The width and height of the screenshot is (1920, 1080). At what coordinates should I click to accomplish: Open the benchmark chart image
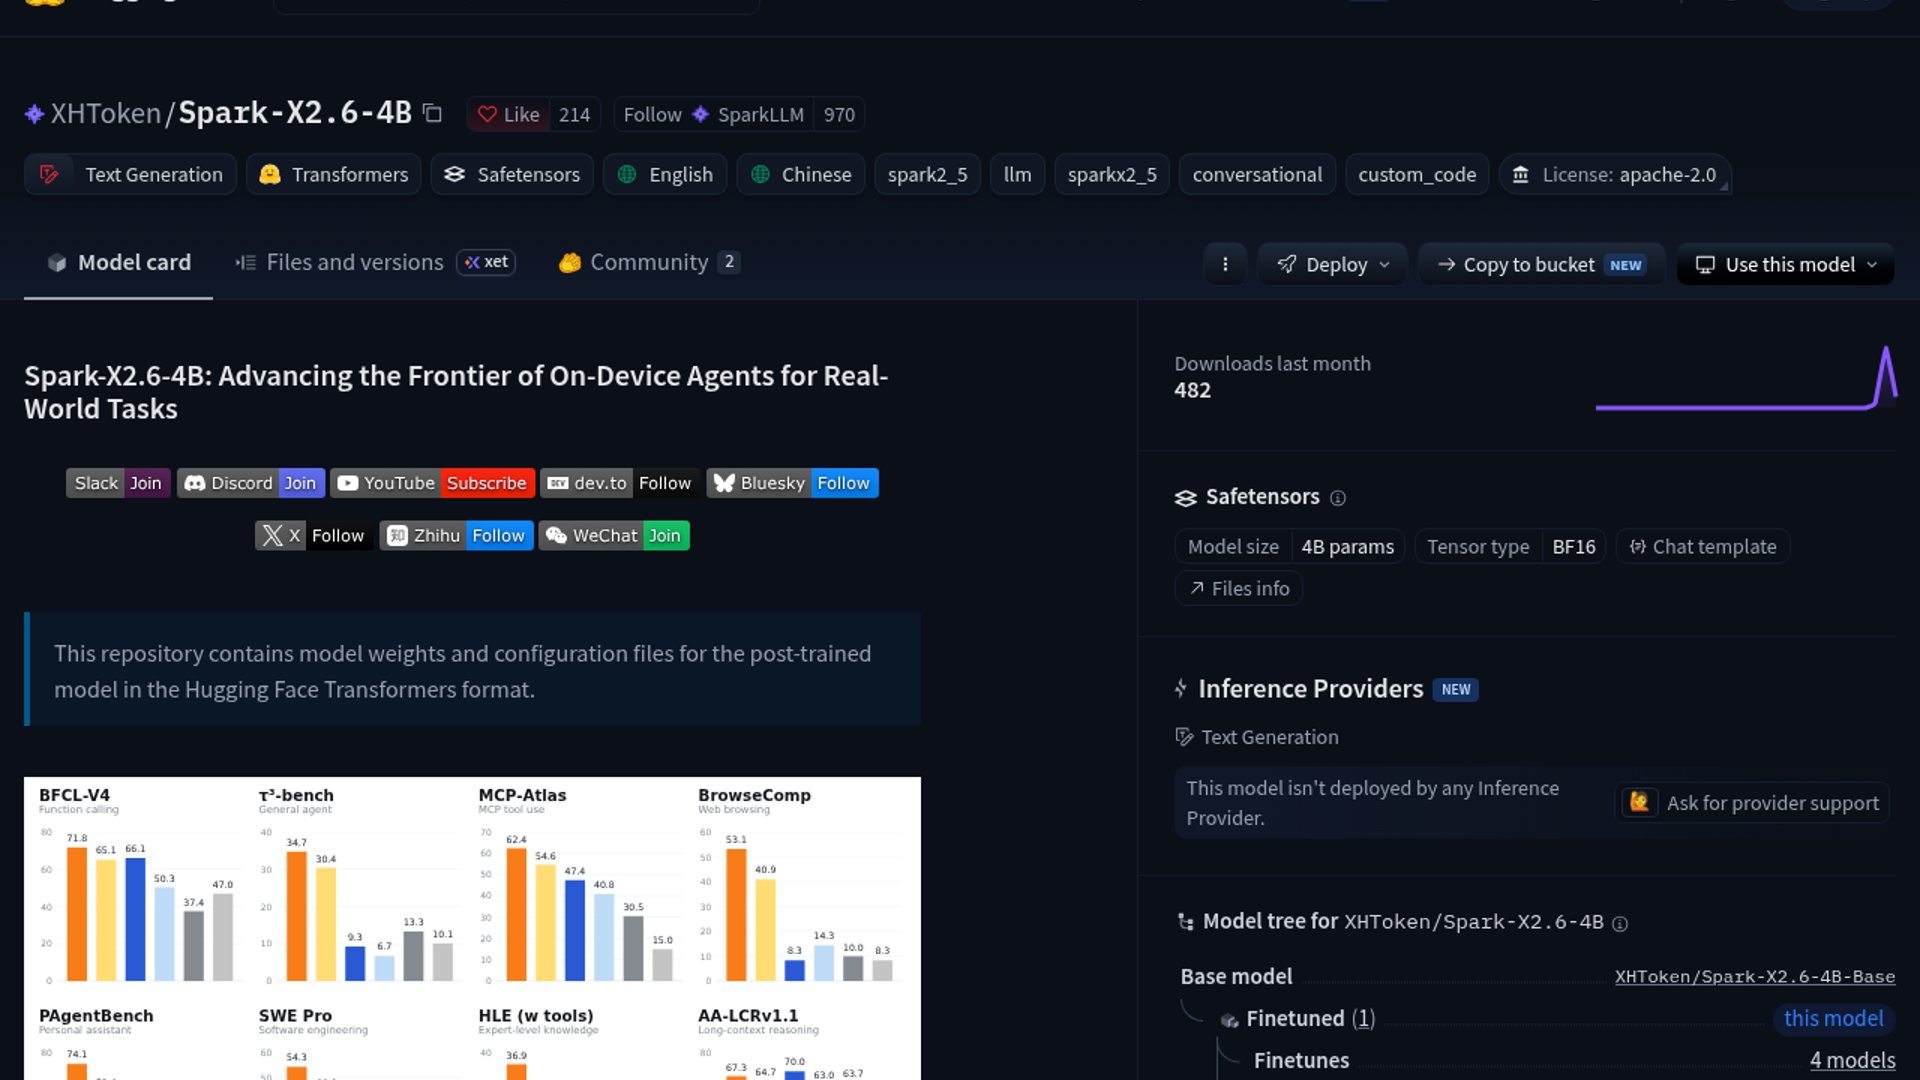coord(472,928)
